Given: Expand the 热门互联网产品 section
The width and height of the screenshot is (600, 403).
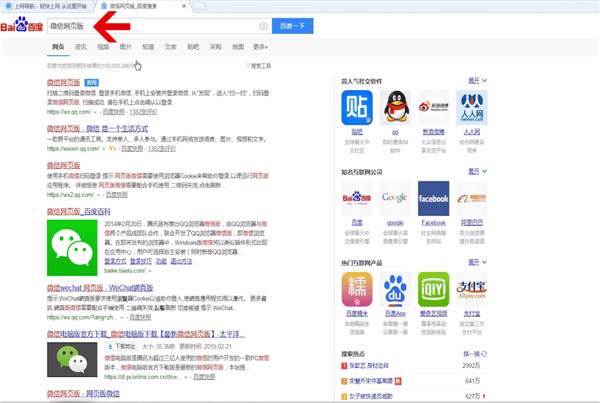Looking at the screenshot, I should point(478,262).
